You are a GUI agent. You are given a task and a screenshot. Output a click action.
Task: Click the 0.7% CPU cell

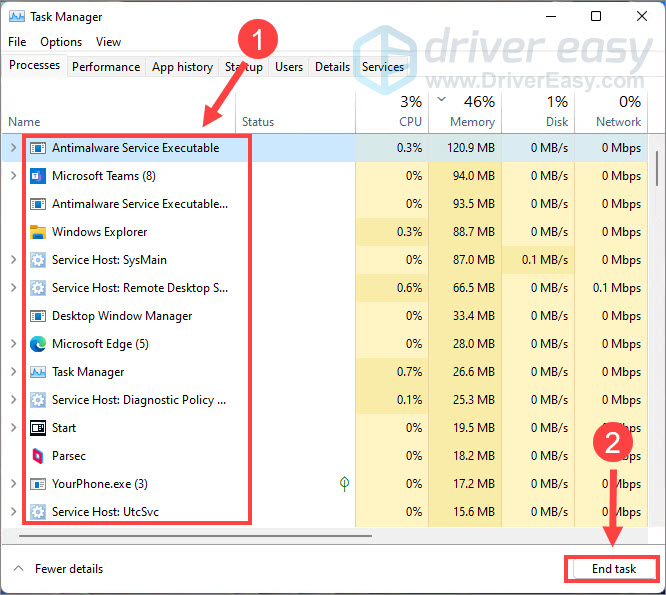click(392, 372)
